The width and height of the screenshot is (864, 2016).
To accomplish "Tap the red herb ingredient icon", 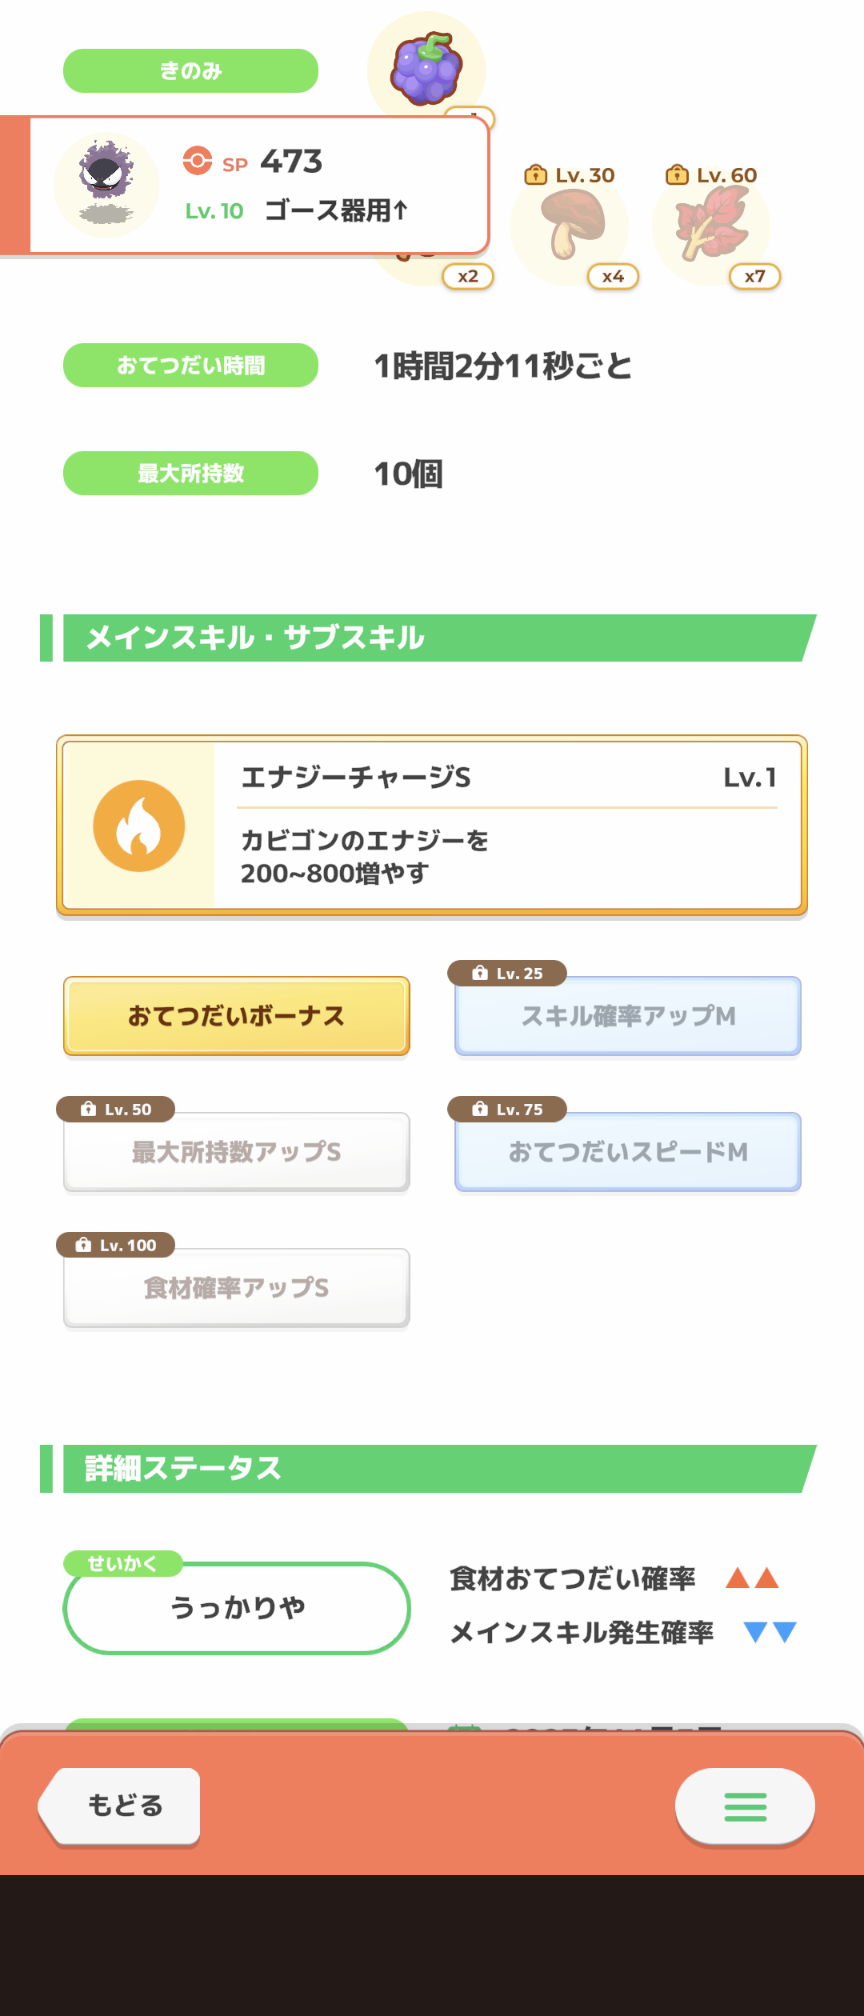I will [711, 224].
